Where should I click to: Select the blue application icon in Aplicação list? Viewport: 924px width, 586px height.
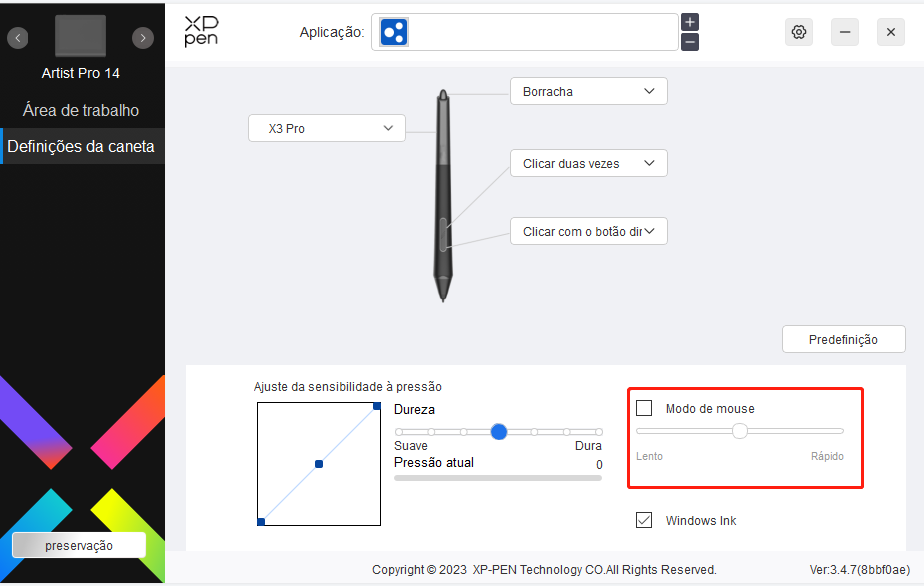(x=394, y=32)
